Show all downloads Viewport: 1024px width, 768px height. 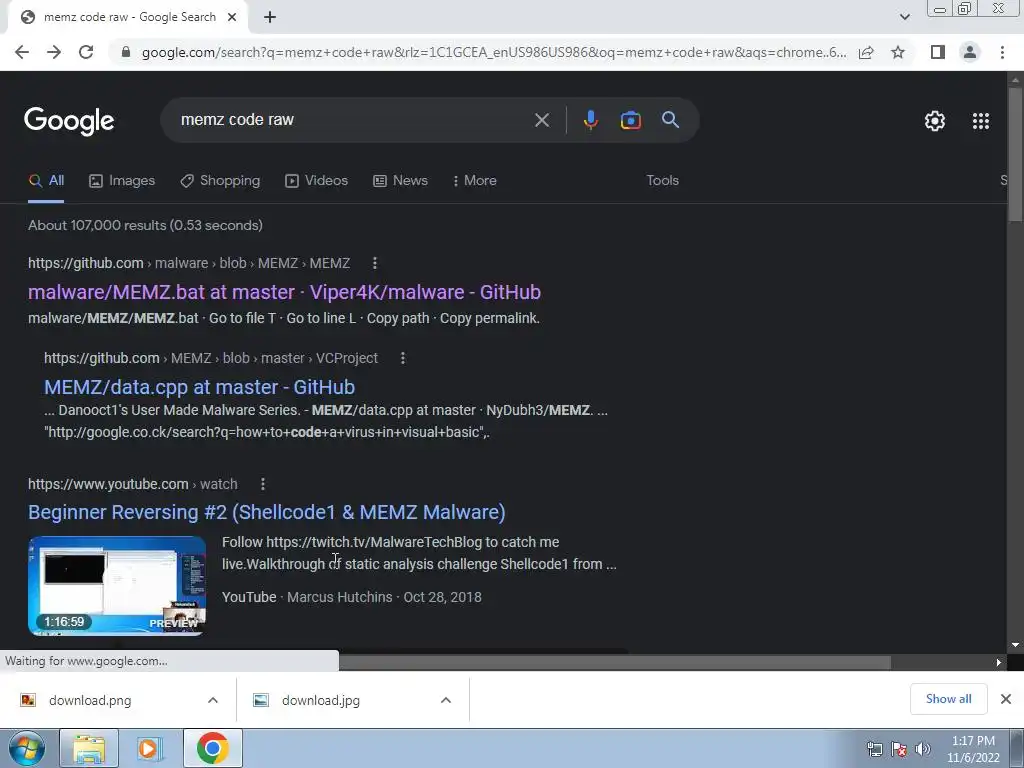(x=948, y=699)
